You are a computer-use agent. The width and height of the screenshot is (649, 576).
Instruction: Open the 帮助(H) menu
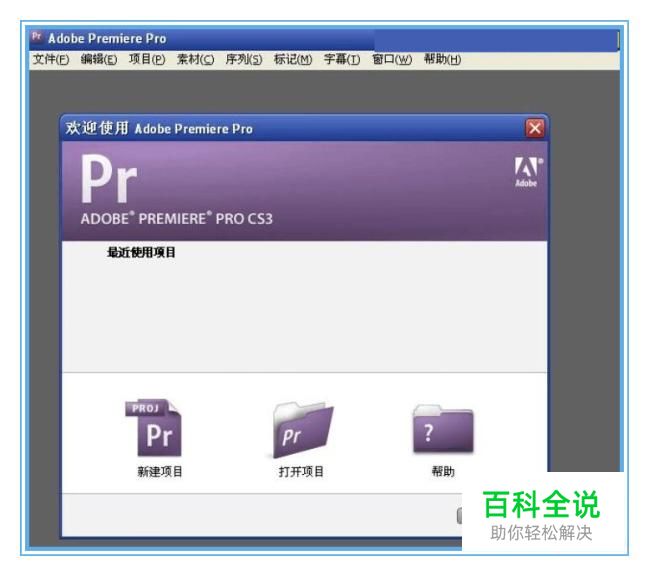coord(442,59)
